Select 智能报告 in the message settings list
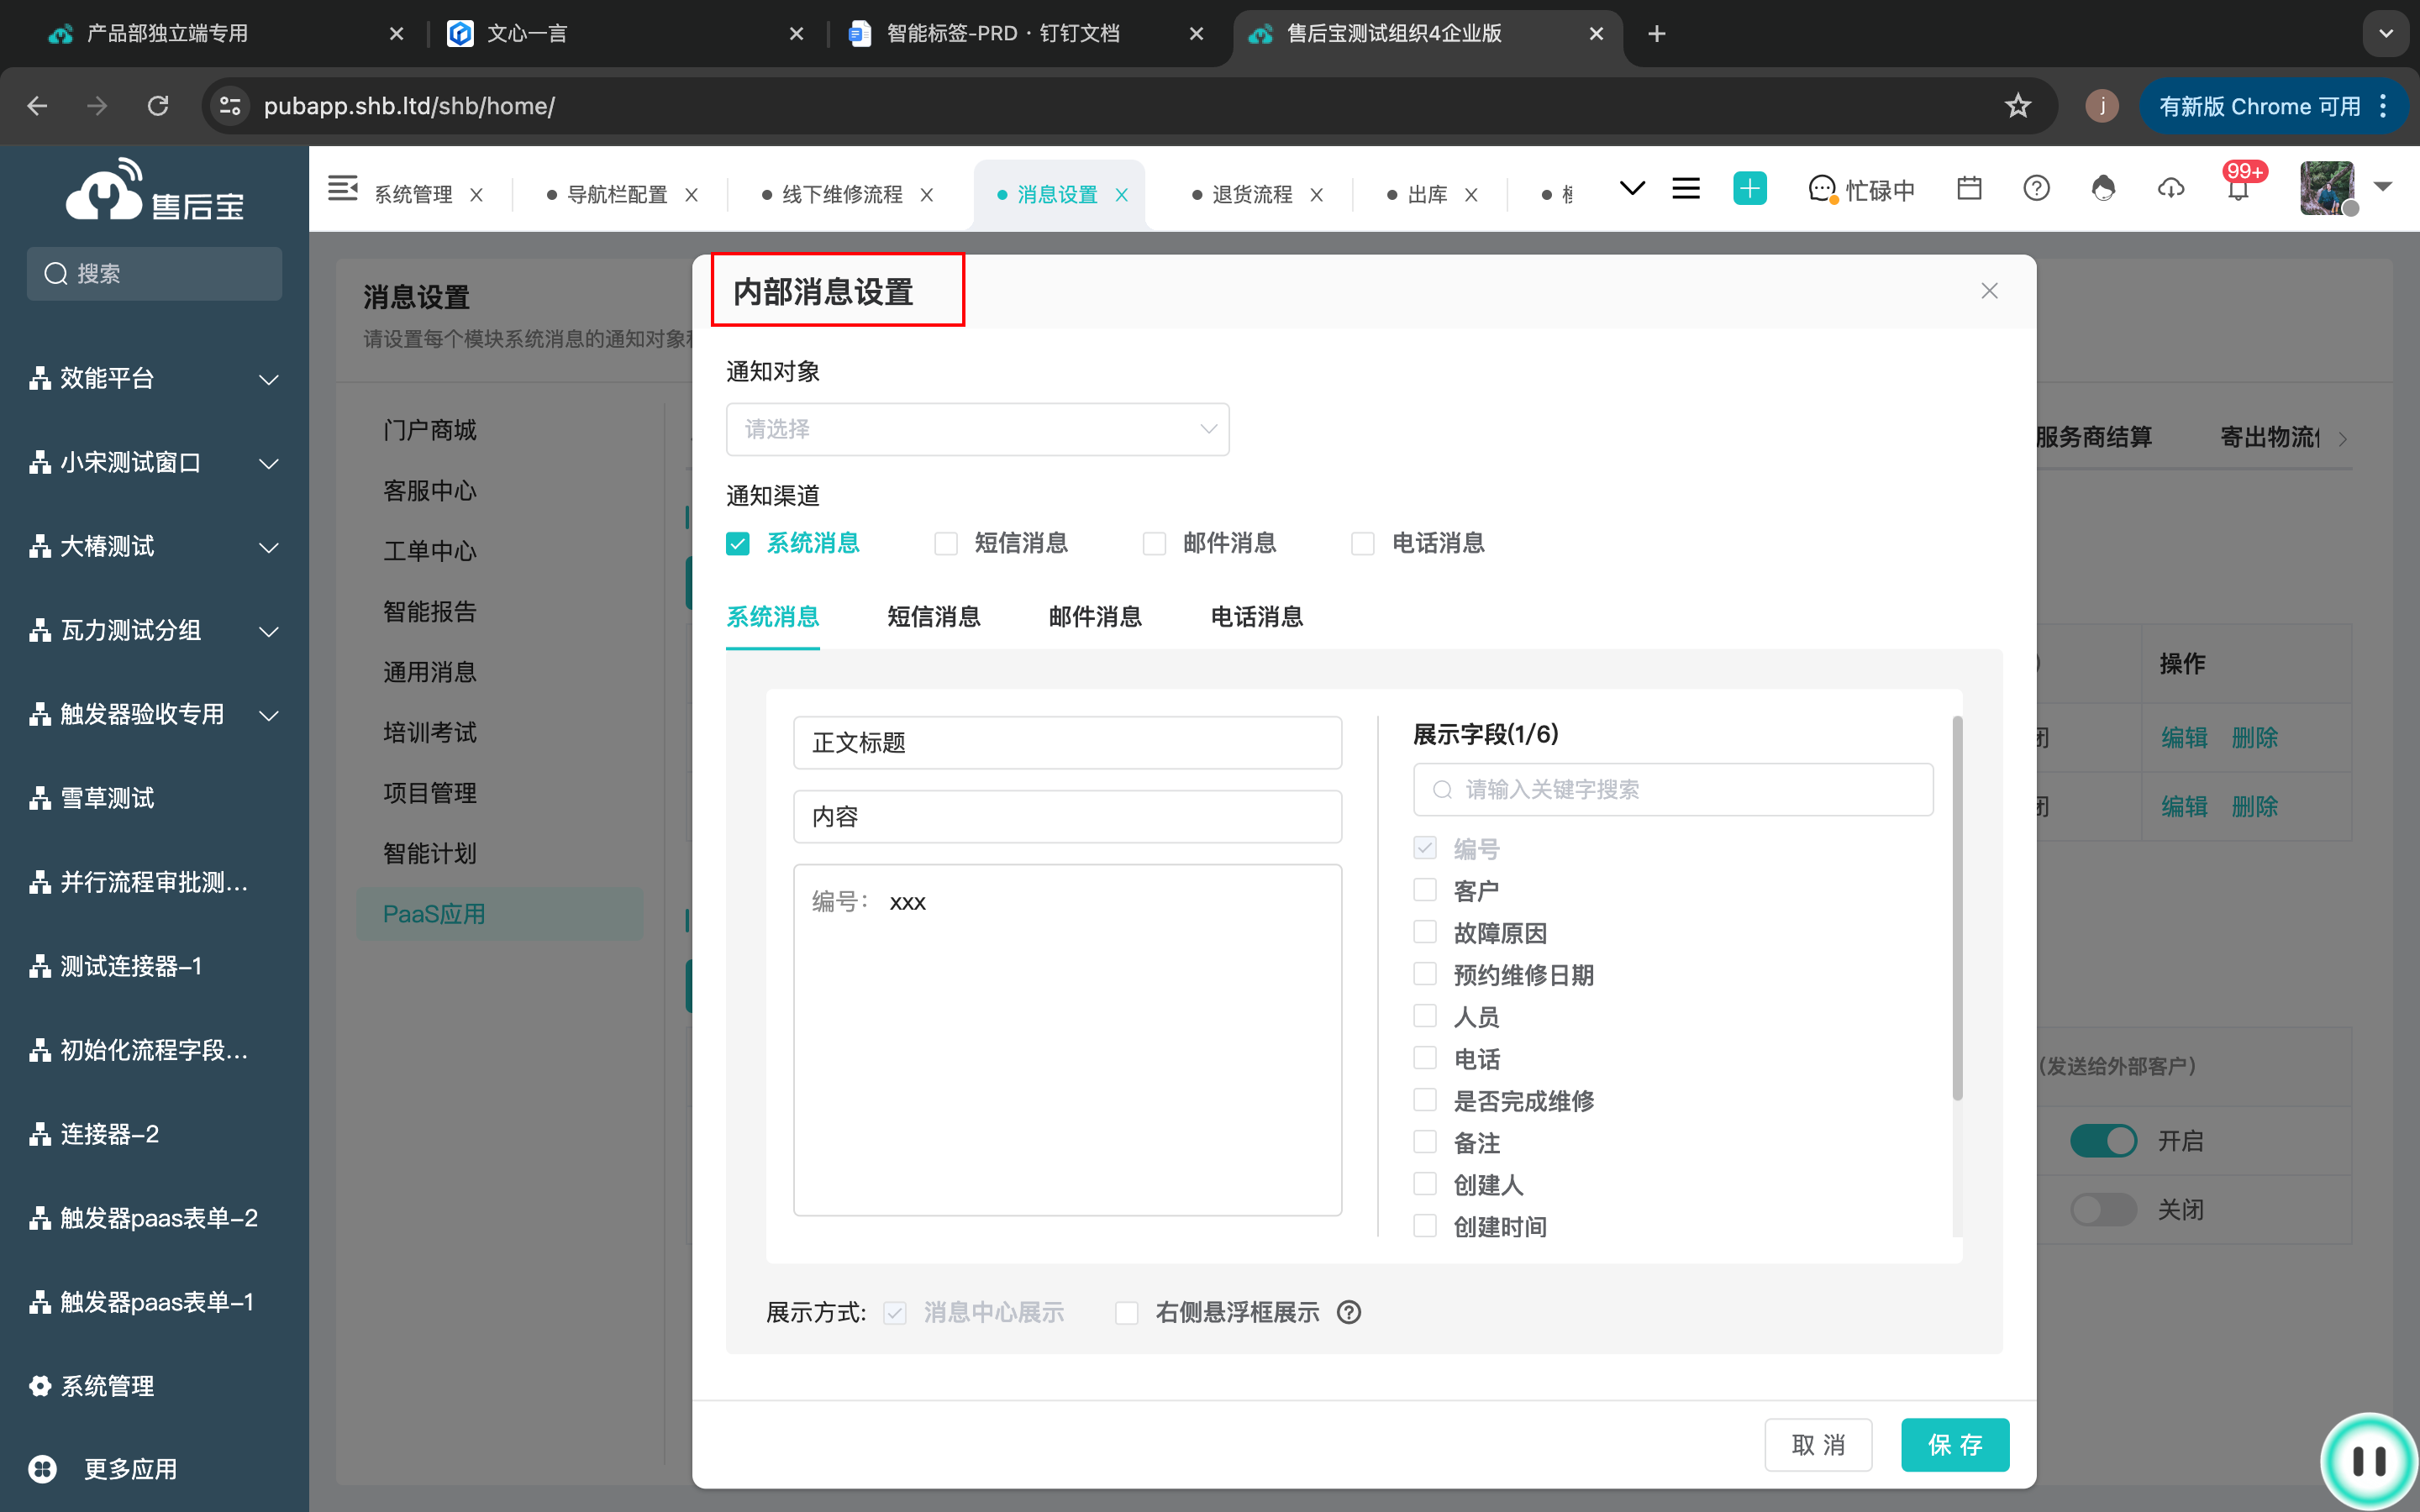Screen dimensions: 2420x1512 pyautogui.click(x=430, y=611)
